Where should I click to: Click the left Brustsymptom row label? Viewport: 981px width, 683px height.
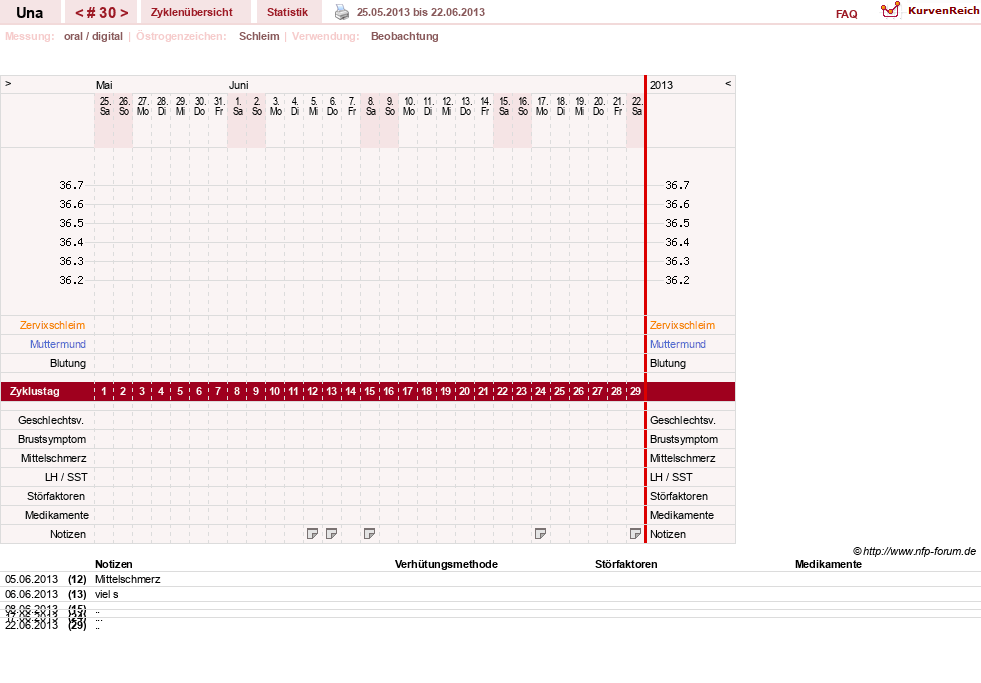click(x=52, y=439)
